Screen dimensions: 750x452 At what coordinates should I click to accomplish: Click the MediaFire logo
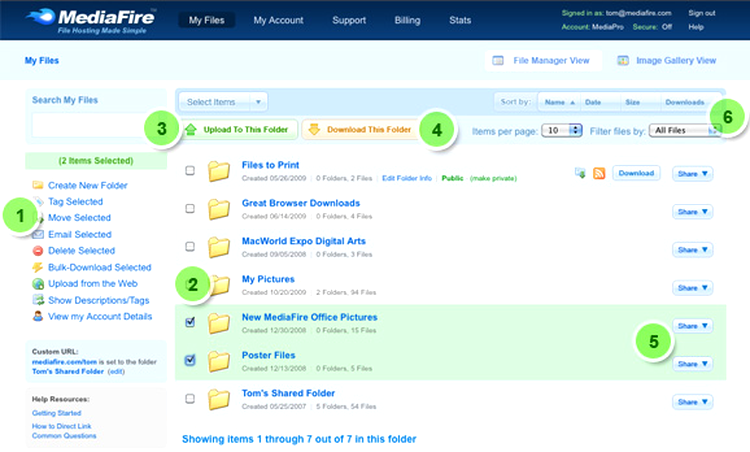click(90, 21)
